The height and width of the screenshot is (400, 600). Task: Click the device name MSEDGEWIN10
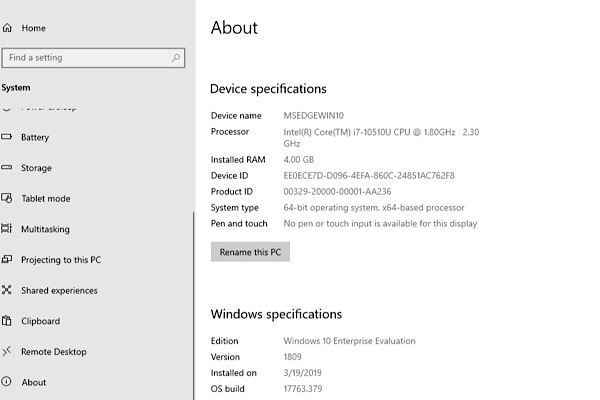(314, 115)
